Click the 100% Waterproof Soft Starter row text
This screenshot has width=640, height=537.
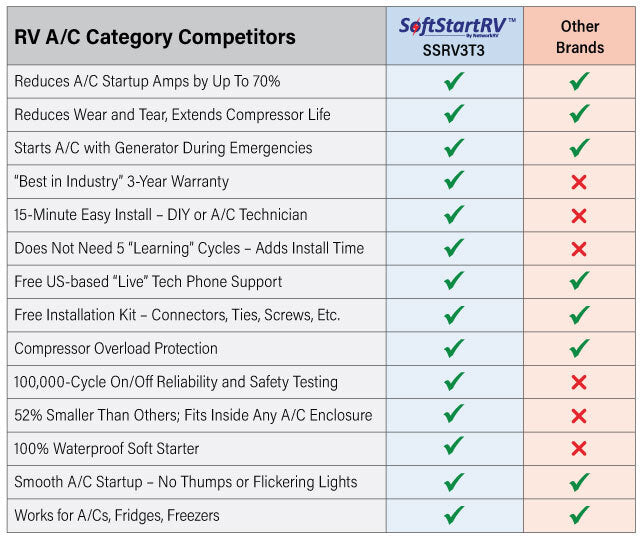click(107, 449)
